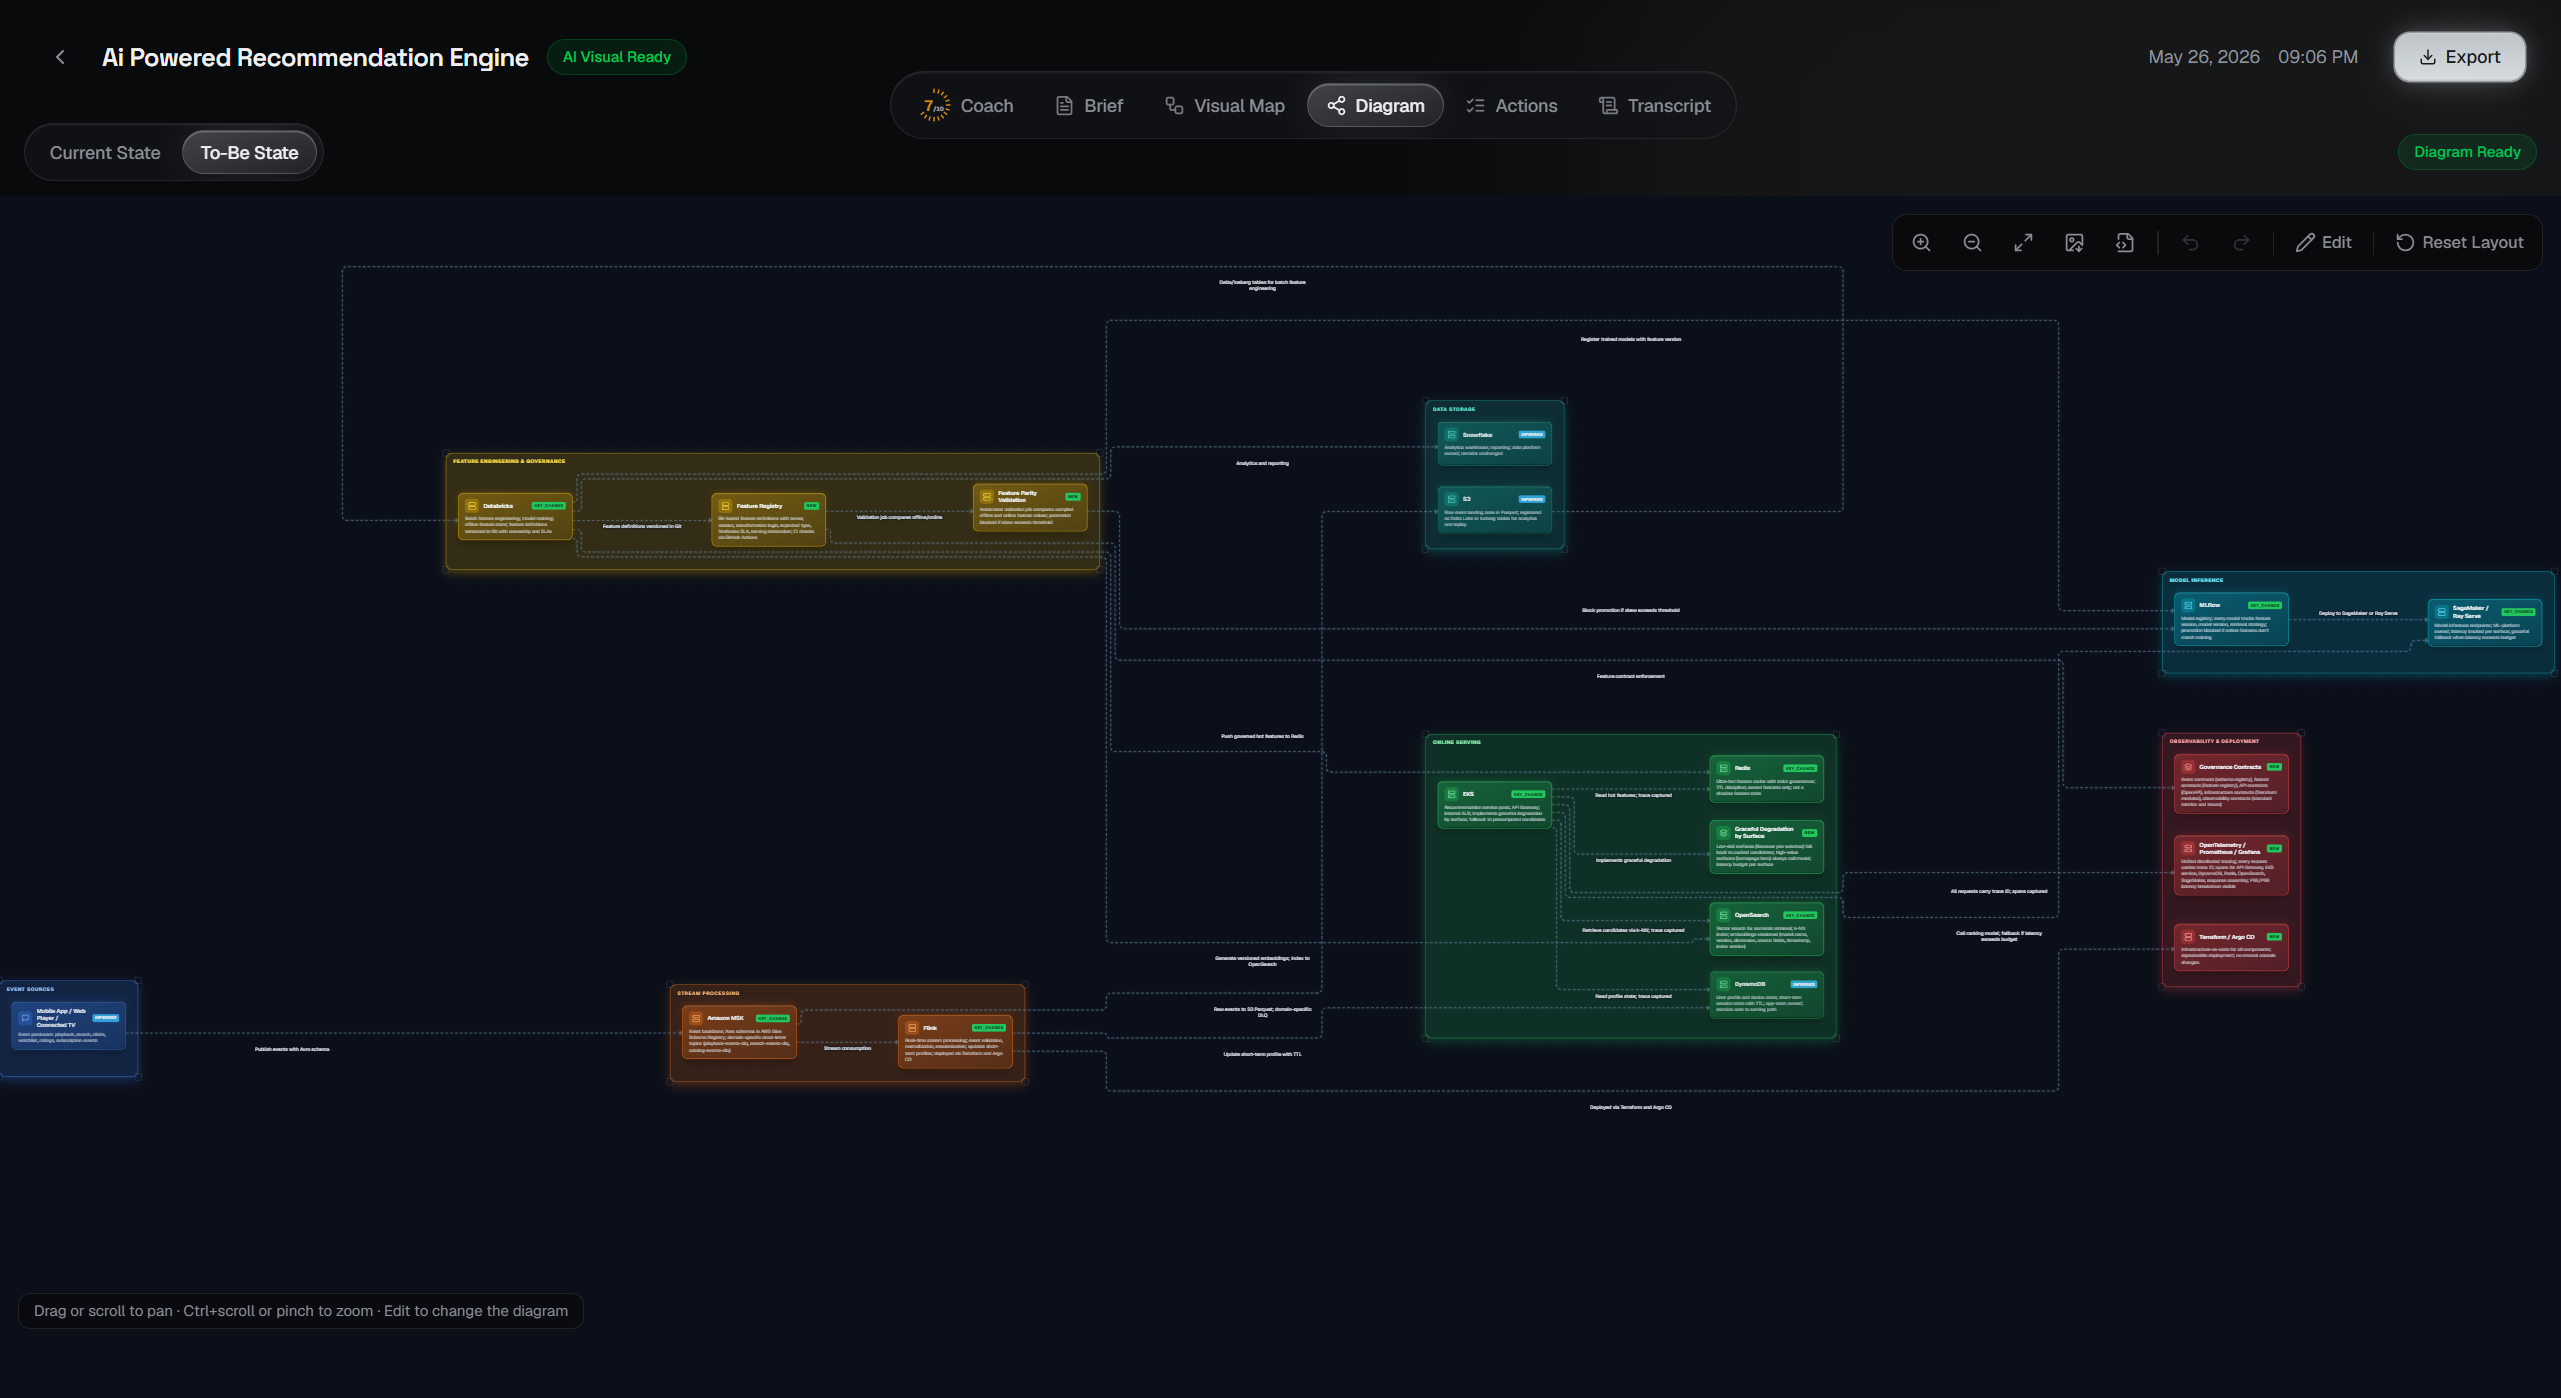Expand diagram to fullscreen
The width and height of the screenshot is (2561, 1398).
coord(2023,242)
